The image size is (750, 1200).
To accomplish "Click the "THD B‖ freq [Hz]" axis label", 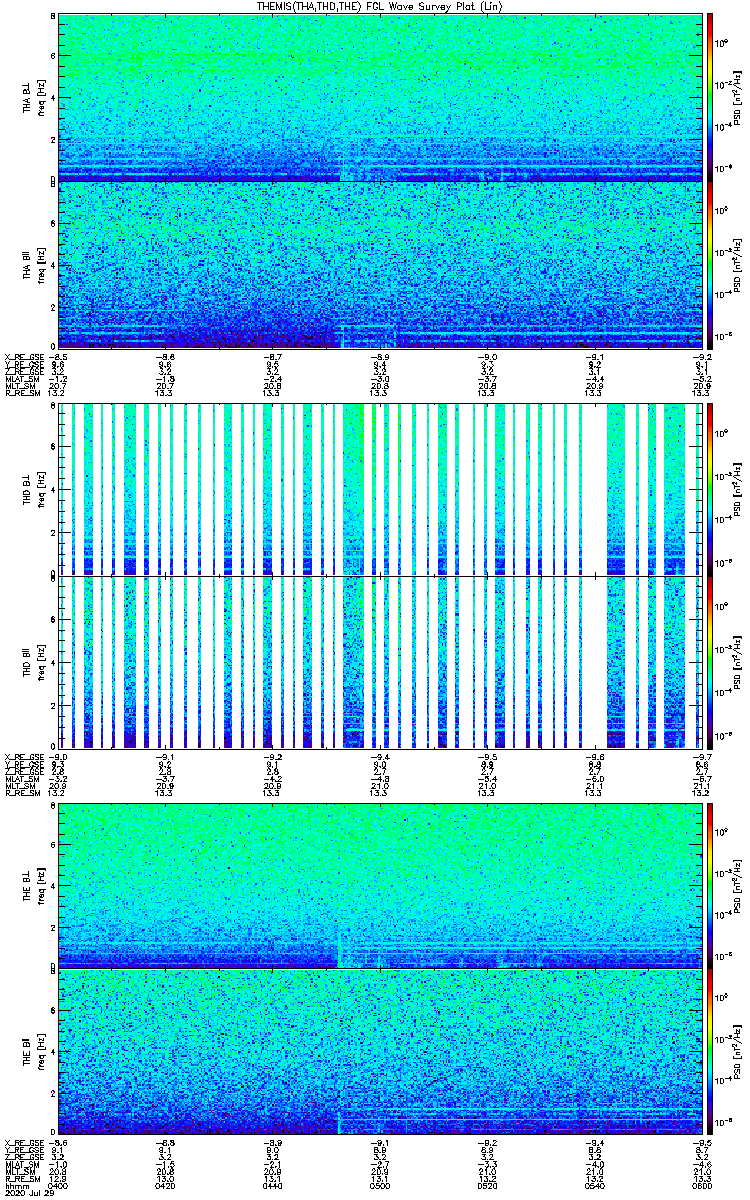I will coord(33,660).
